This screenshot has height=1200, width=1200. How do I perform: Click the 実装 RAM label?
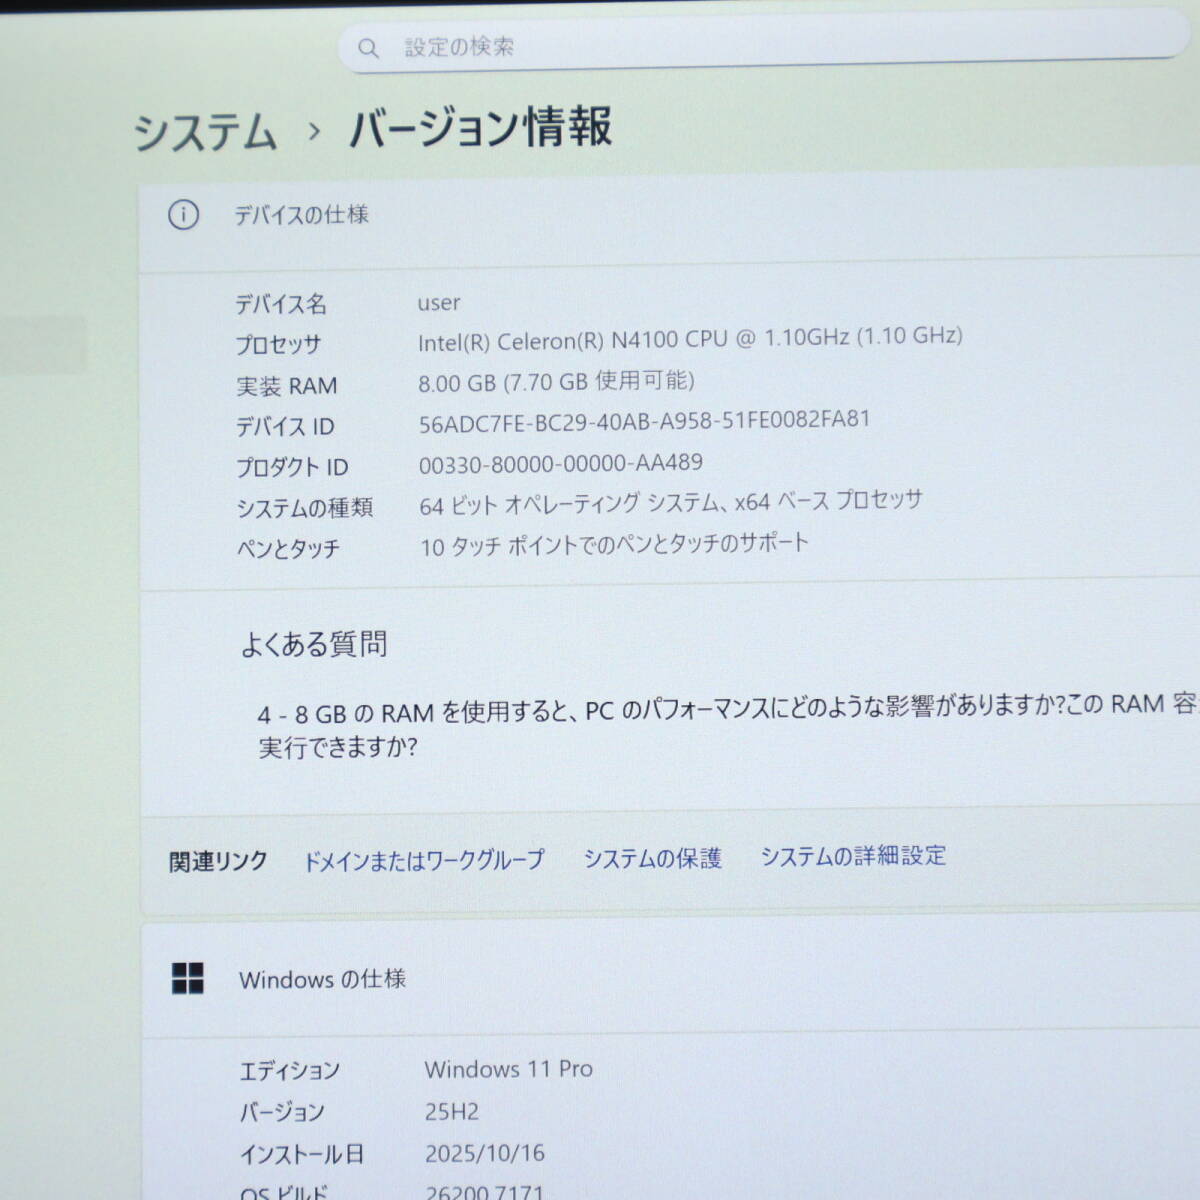(x=286, y=386)
